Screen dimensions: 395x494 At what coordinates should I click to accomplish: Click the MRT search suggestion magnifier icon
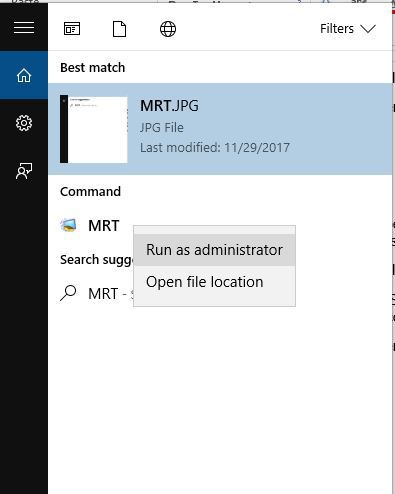click(x=68, y=293)
